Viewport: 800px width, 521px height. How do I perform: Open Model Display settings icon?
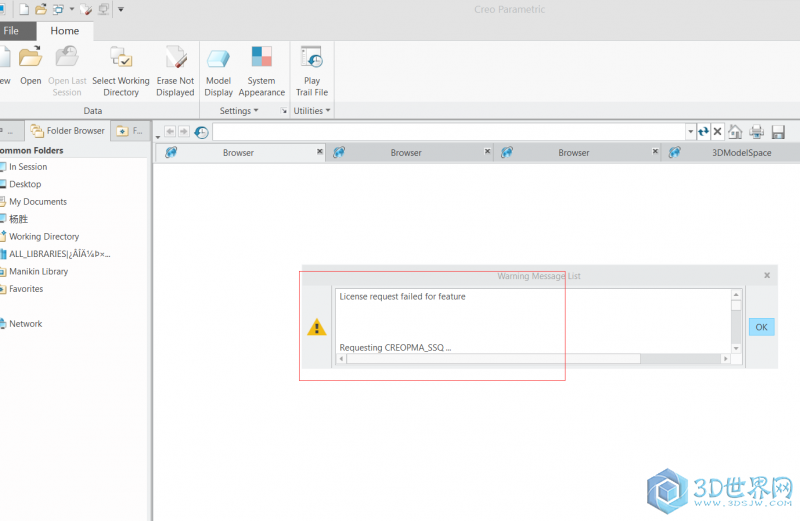218,58
